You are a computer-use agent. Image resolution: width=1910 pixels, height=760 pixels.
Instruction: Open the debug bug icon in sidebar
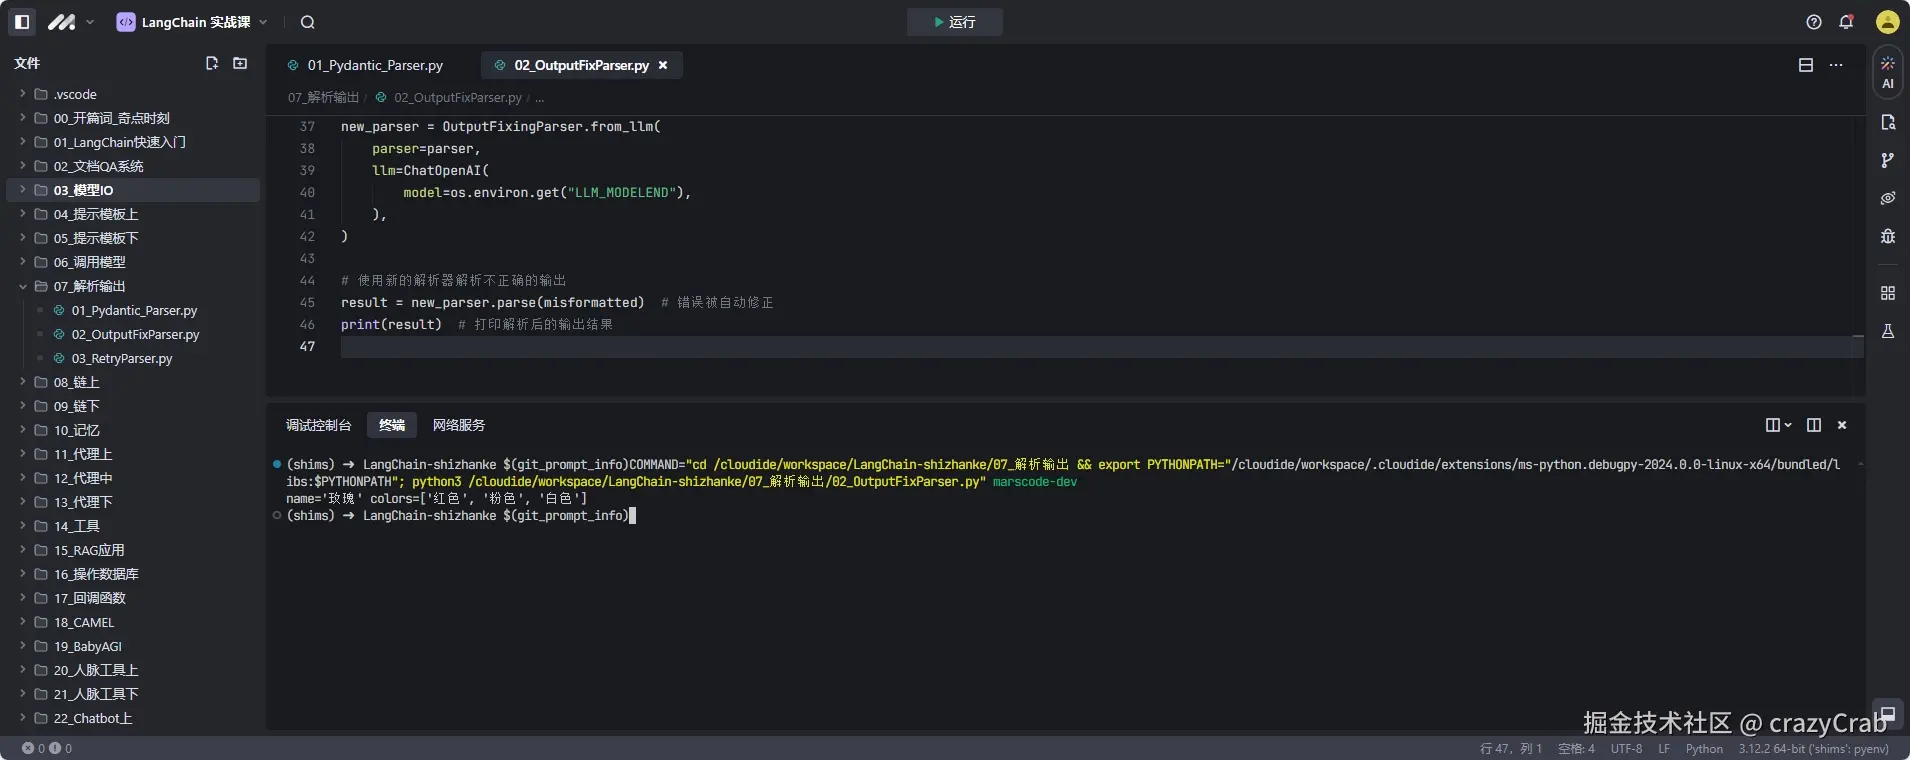pos(1887,236)
